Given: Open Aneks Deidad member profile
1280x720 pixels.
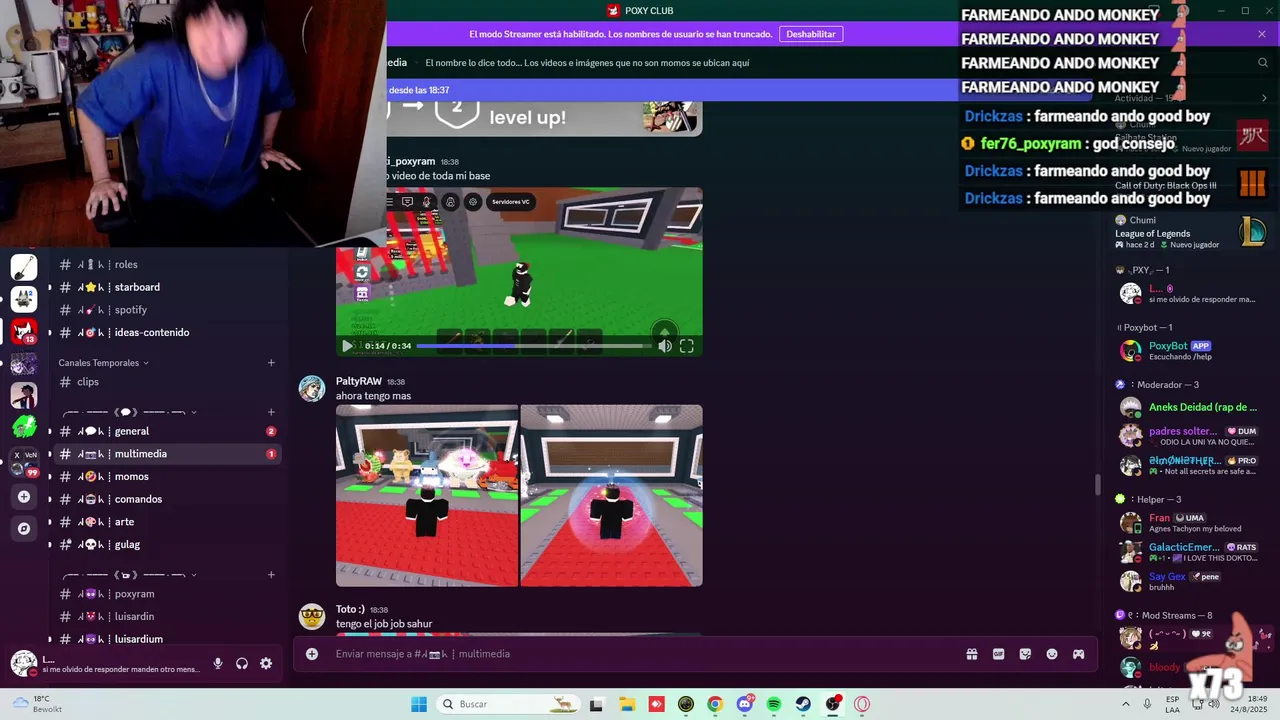Looking at the screenshot, I should click(1188, 408).
